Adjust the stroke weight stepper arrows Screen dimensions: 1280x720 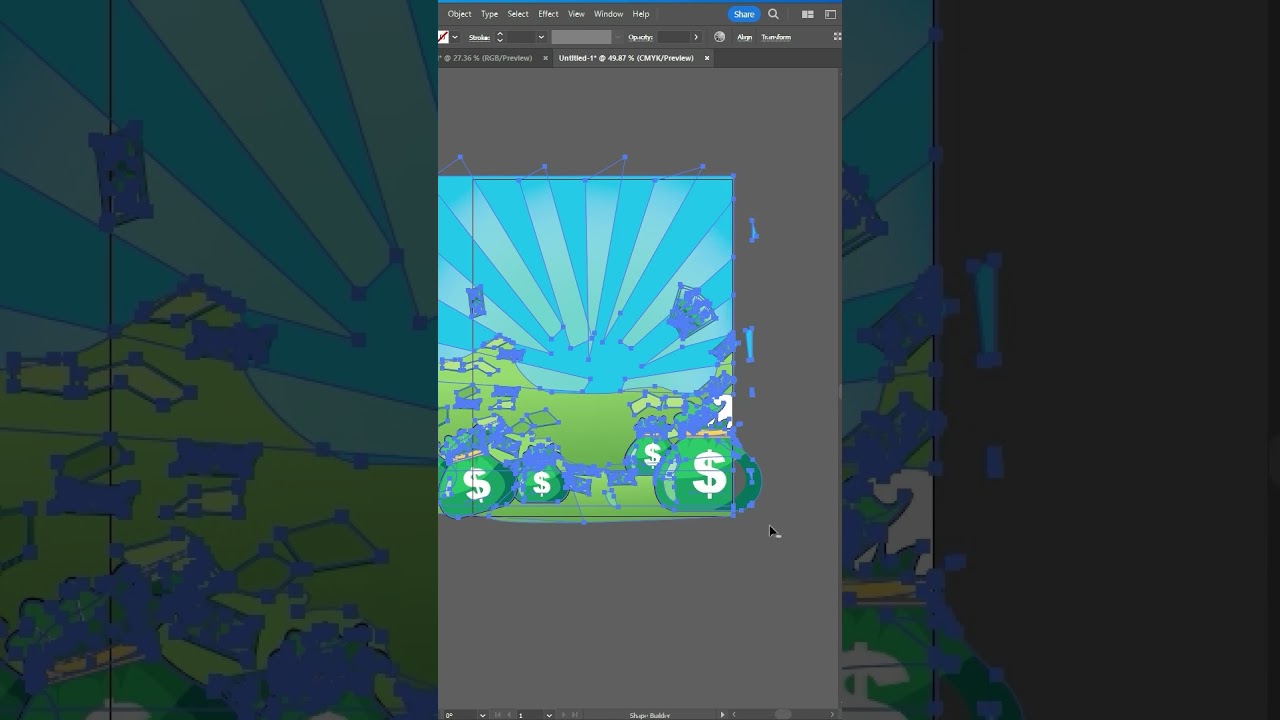[500, 37]
